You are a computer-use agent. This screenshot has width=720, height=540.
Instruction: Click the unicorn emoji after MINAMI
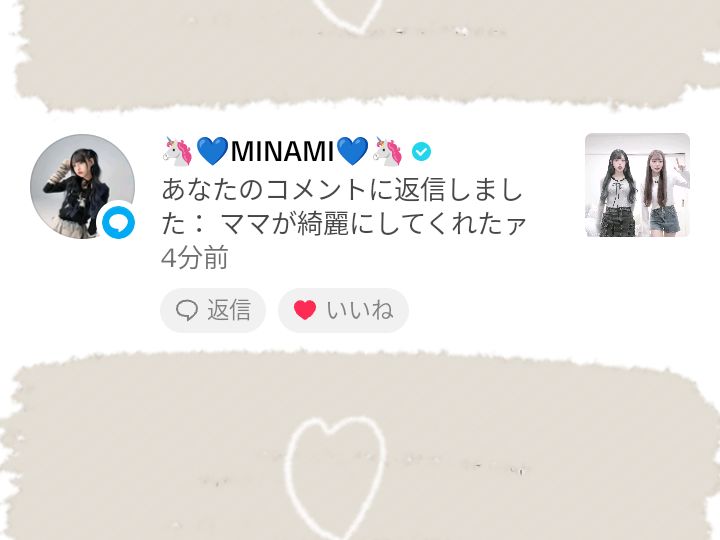click(387, 151)
